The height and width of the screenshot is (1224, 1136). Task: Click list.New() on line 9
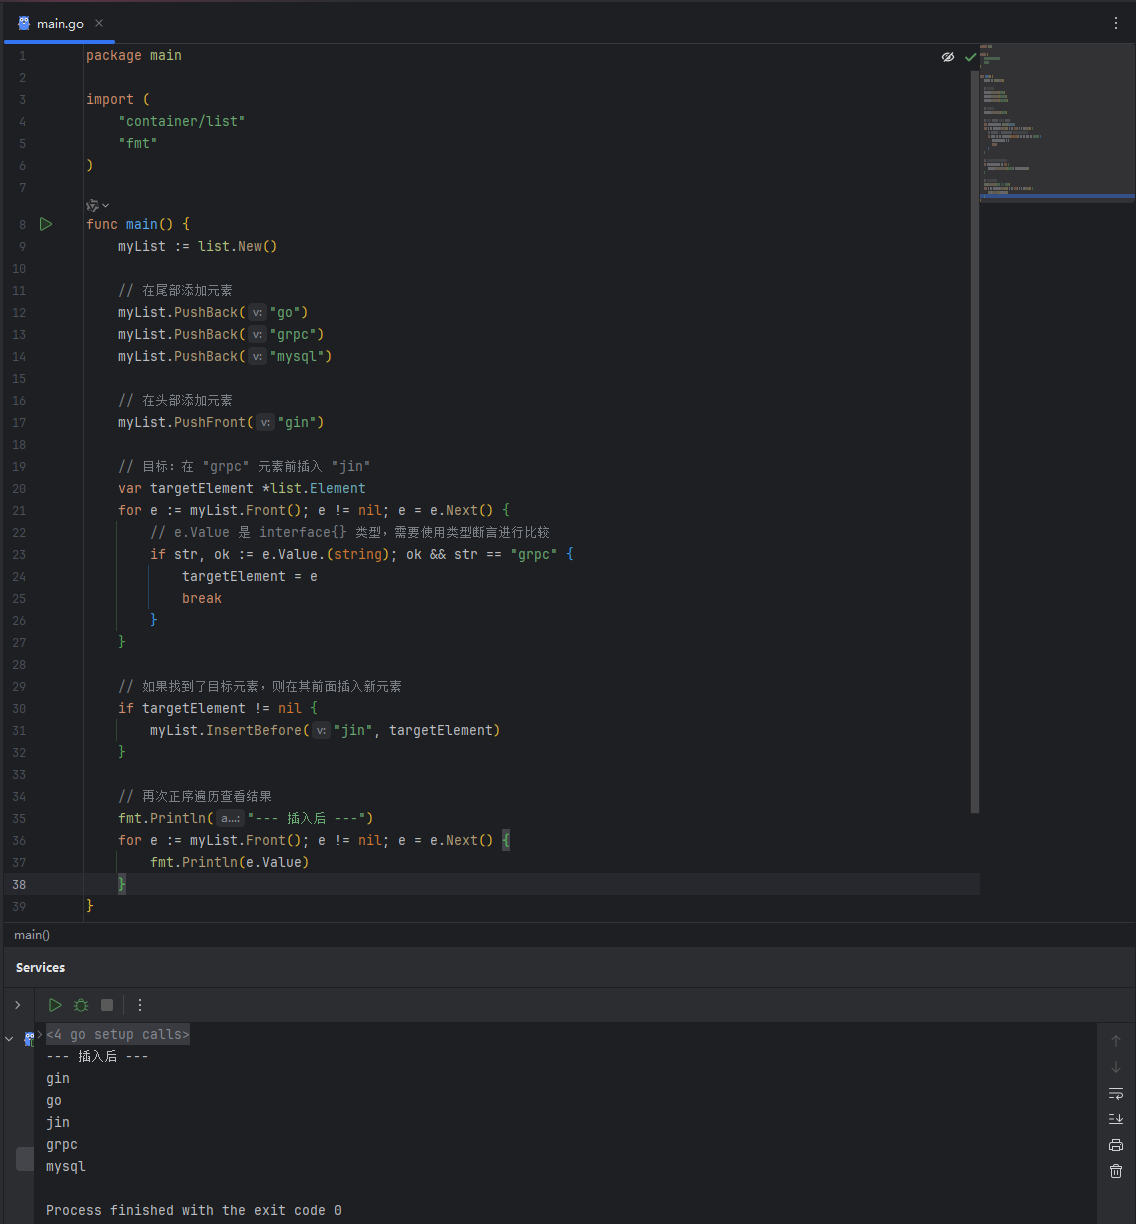(237, 246)
